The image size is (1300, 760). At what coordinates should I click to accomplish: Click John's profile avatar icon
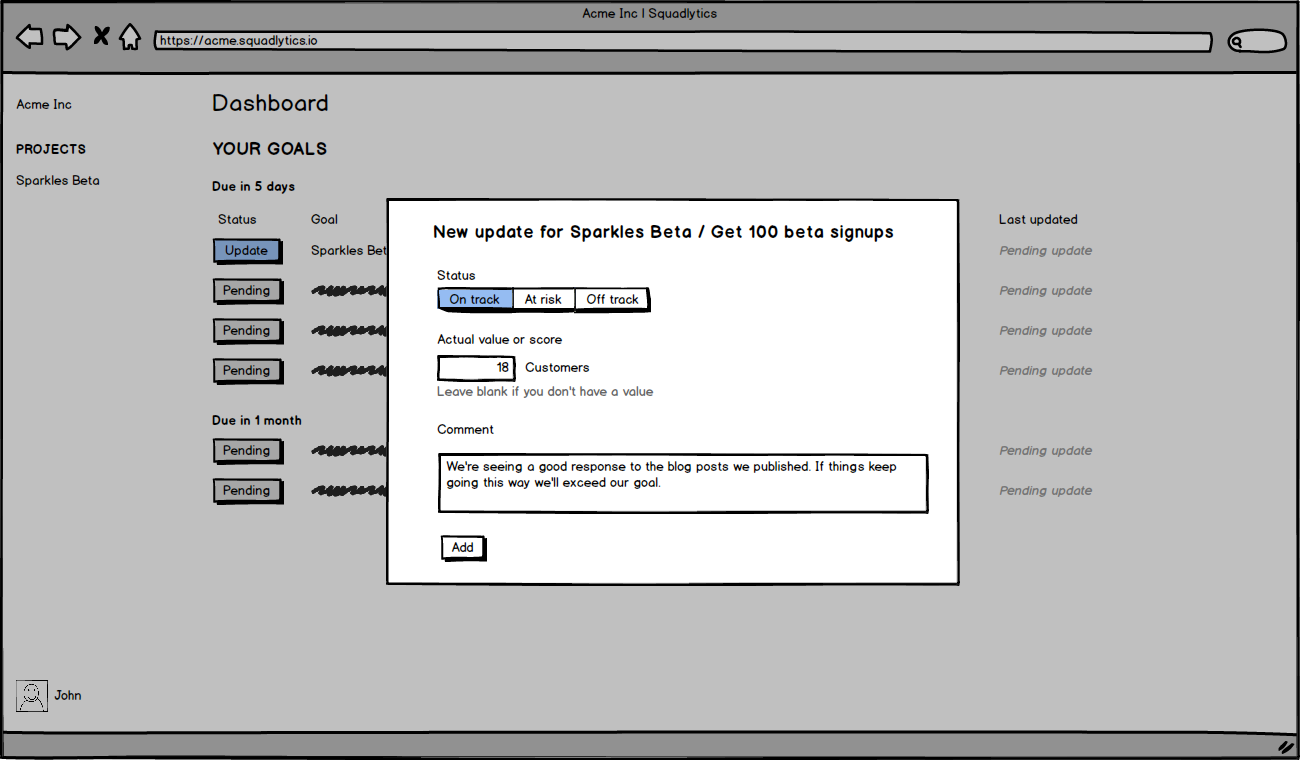[x=32, y=696]
